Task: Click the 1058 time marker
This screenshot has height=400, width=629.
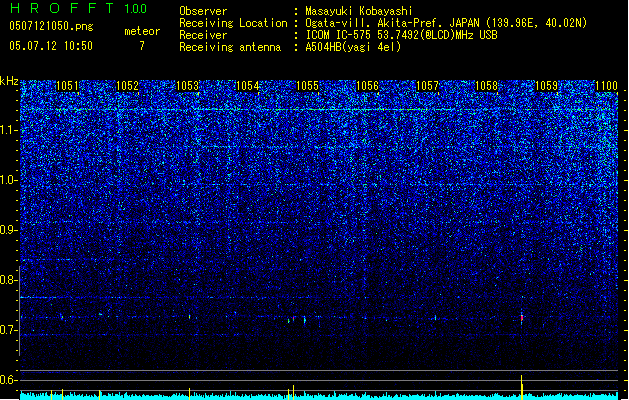Action: (x=486, y=86)
